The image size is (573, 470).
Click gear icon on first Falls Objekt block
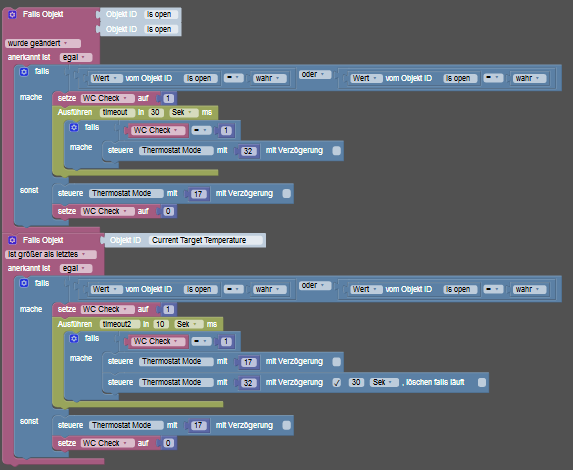pyautogui.click(x=12, y=15)
